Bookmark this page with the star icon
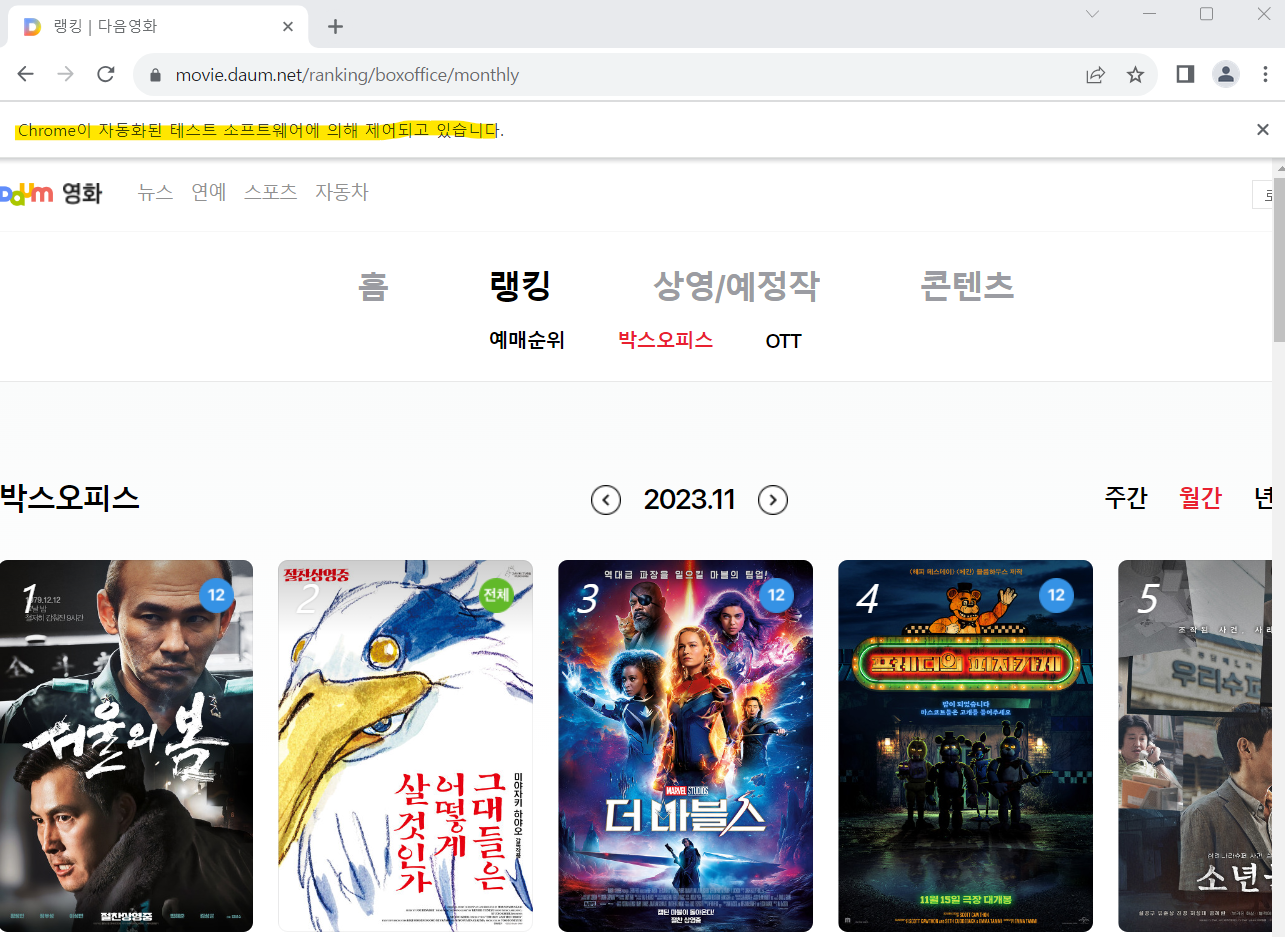The height and width of the screenshot is (937, 1285). tap(1135, 75)
